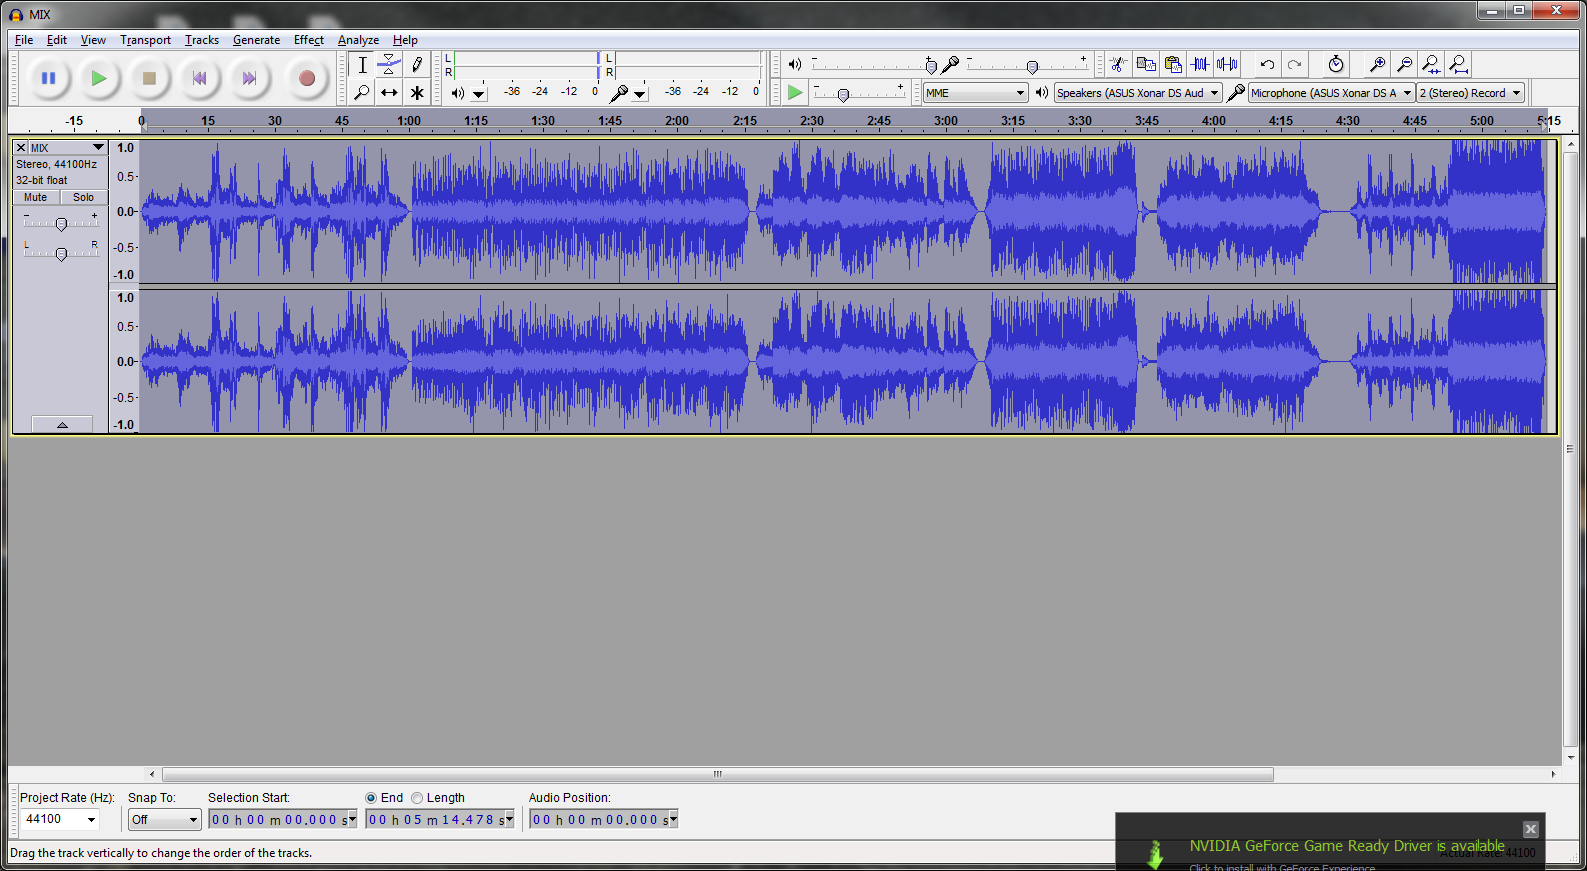Viewport: 1587px width, 871px height.
Task: Start playback with the Play button
Action: 98,78
